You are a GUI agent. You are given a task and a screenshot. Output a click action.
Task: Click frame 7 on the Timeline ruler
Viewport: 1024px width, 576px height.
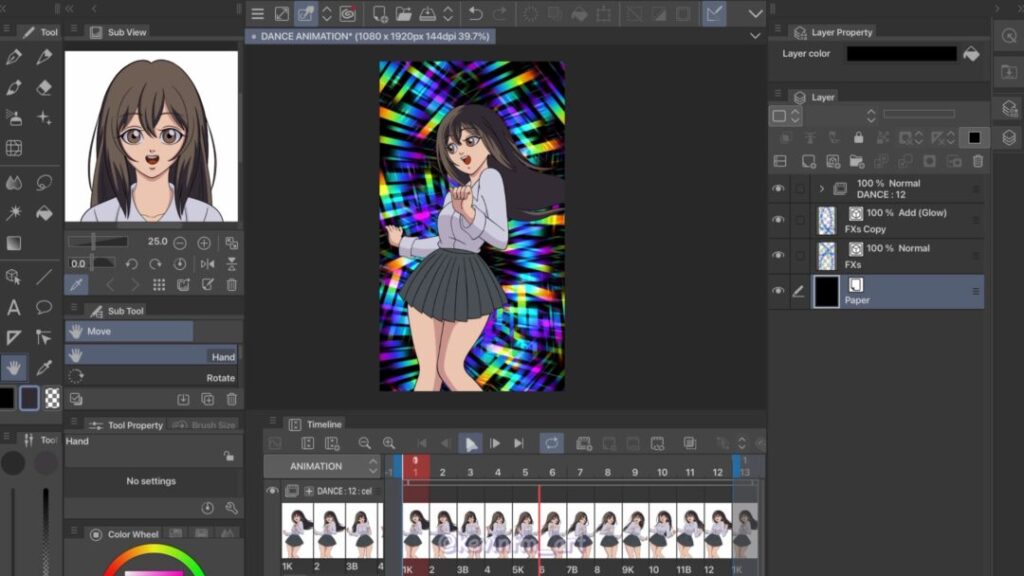click(580, 472)
